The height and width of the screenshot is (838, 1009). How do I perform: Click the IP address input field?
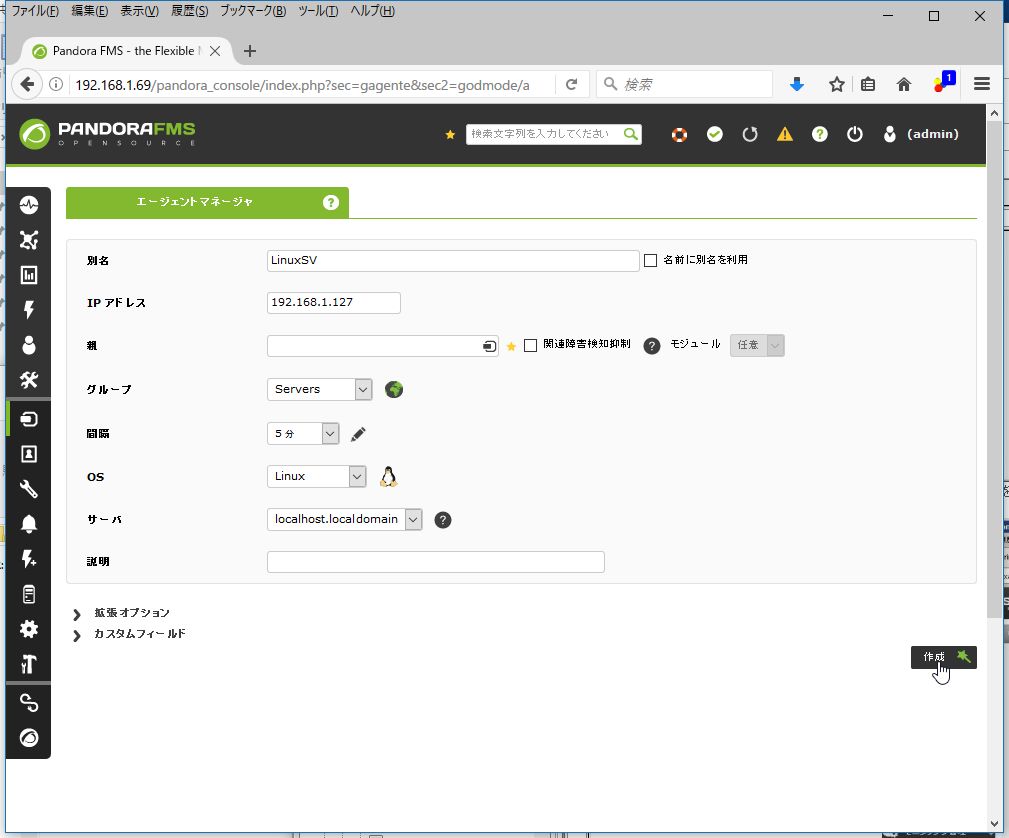point(333,303)
